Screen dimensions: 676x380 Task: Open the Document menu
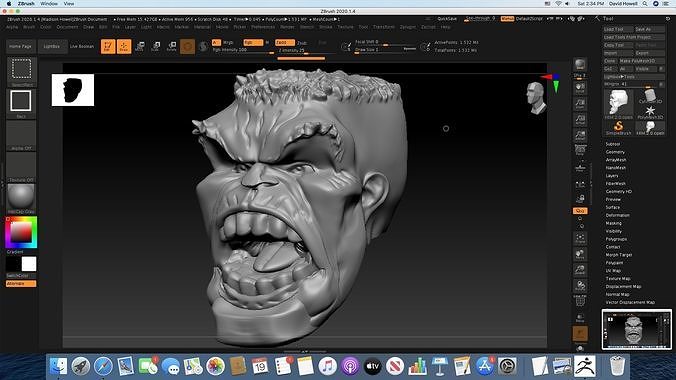point(67,27)
